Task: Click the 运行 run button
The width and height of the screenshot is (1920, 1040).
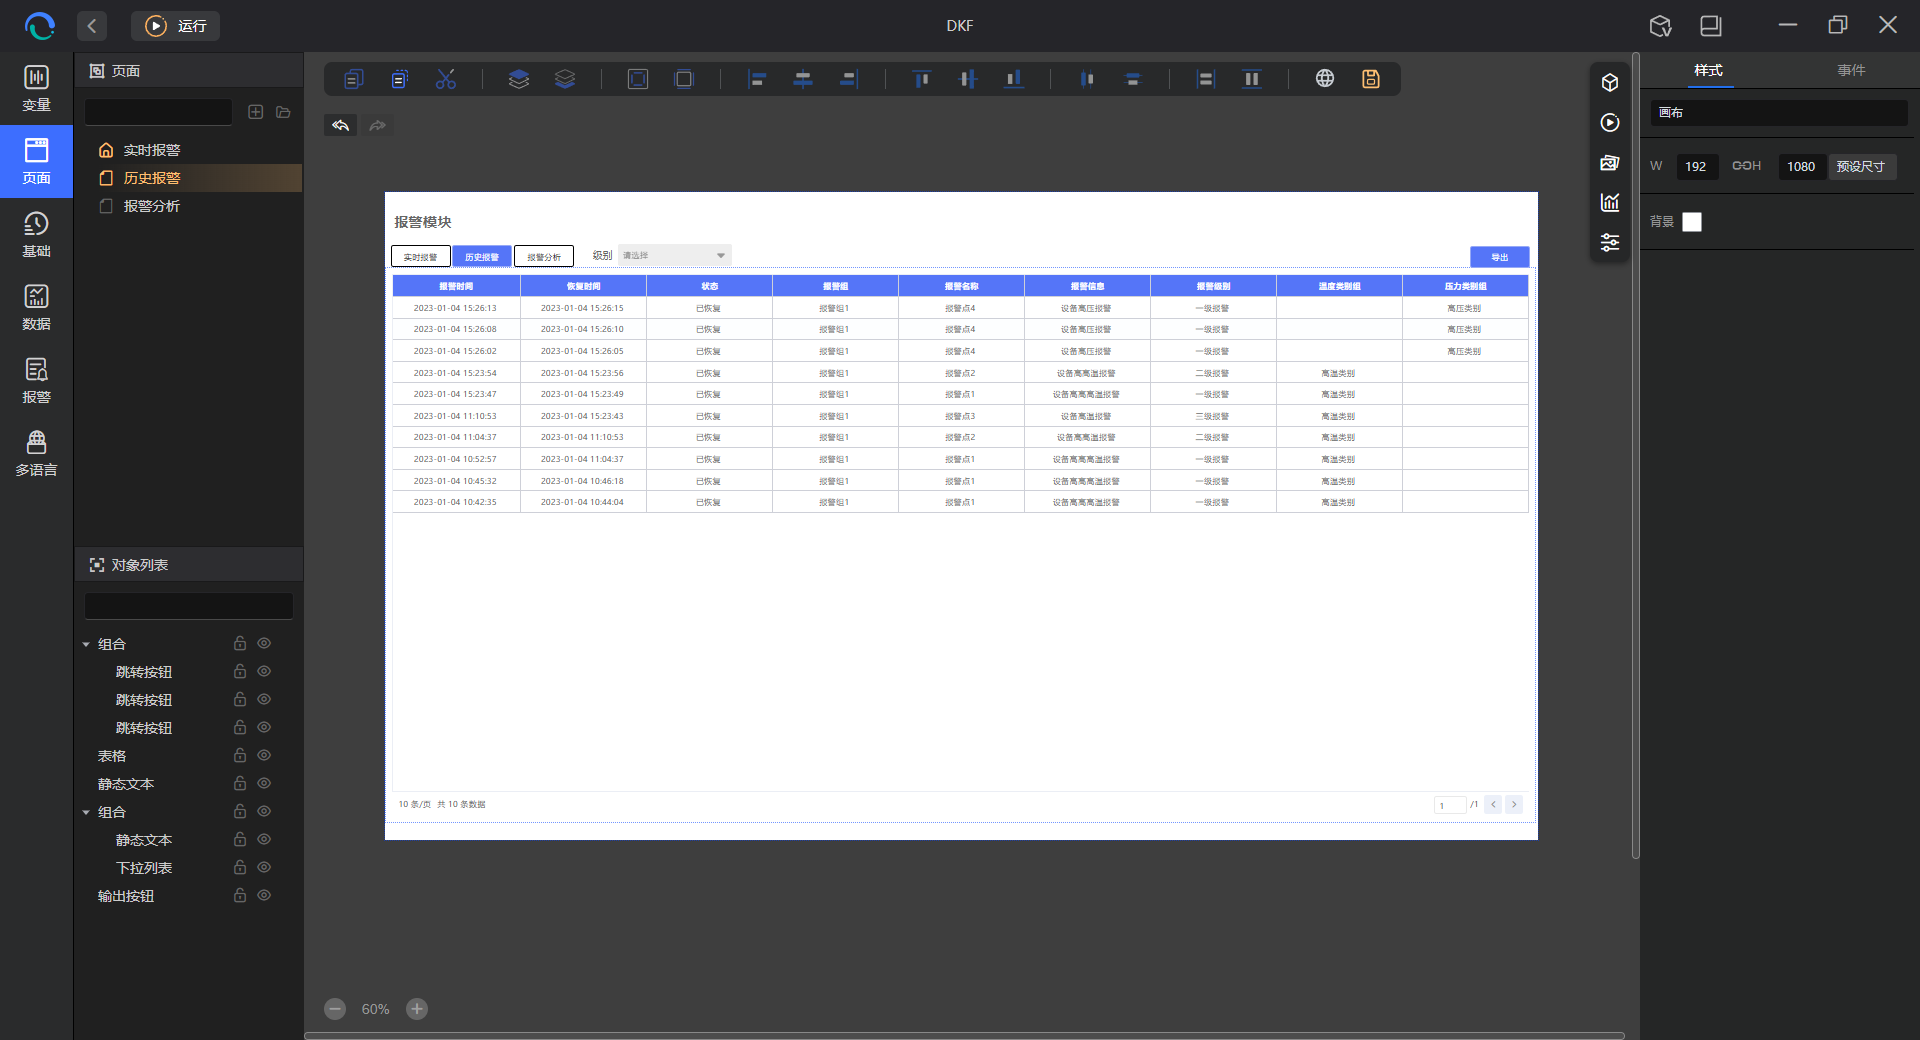Action: point(175,26)
